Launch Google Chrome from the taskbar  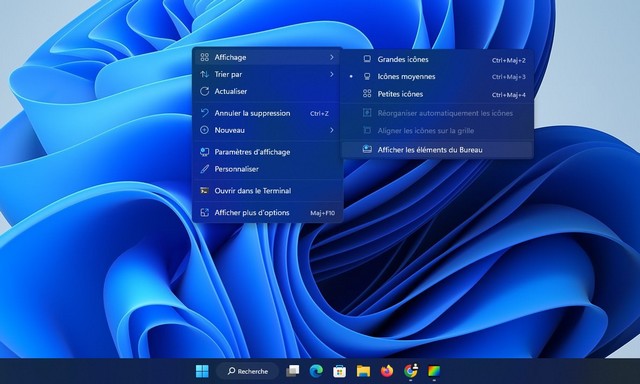[410, 371]
